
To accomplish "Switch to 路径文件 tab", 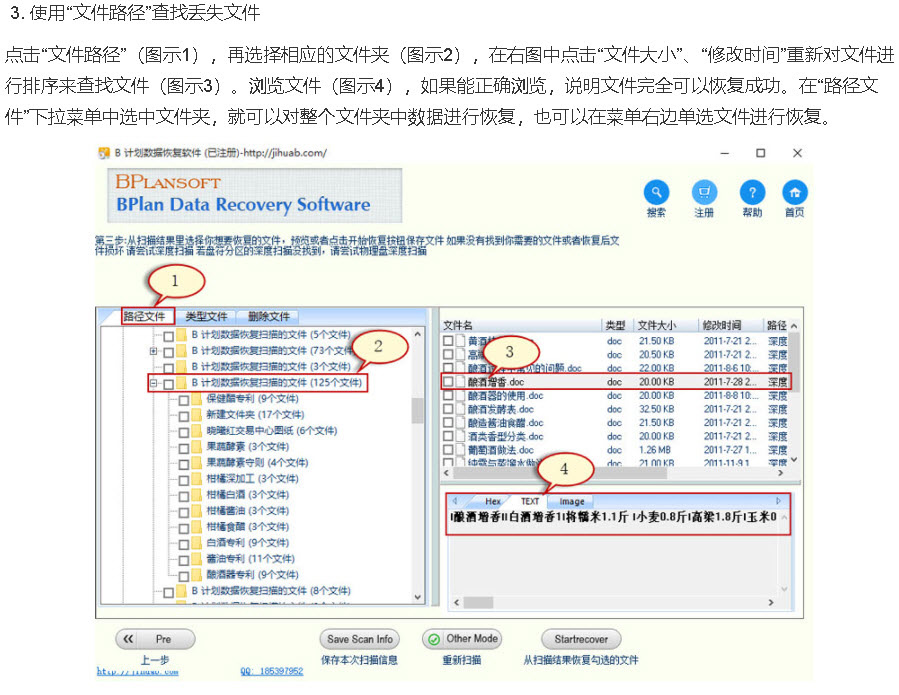I will (x=144, y=317).
